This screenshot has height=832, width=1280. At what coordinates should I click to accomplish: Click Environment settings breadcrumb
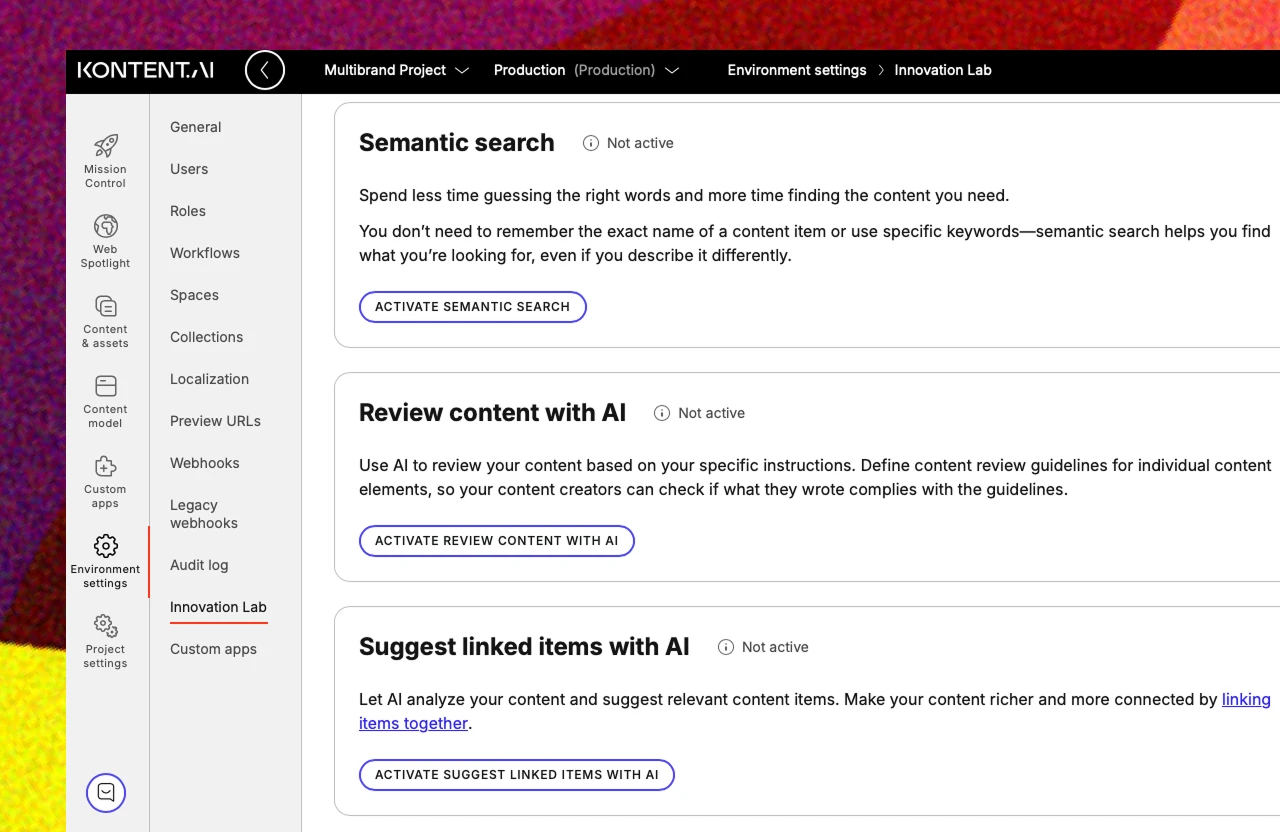click(796, 70)
